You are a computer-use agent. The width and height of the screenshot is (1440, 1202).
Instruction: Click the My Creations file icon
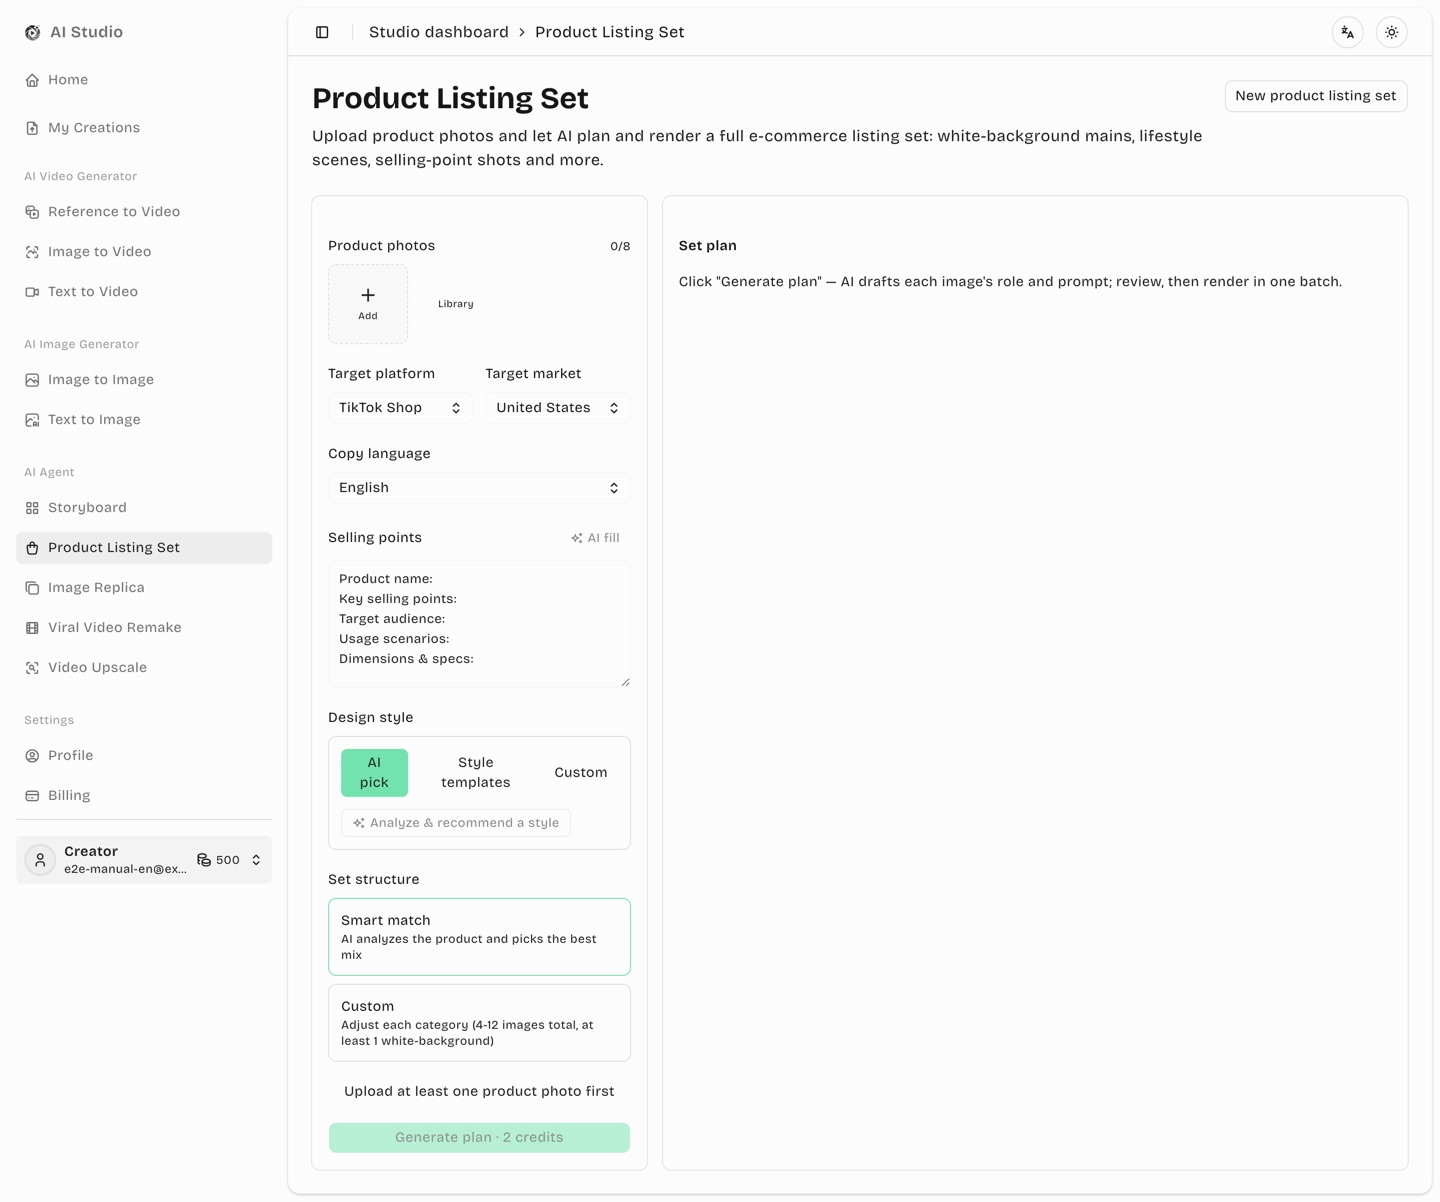click(32, 128)
